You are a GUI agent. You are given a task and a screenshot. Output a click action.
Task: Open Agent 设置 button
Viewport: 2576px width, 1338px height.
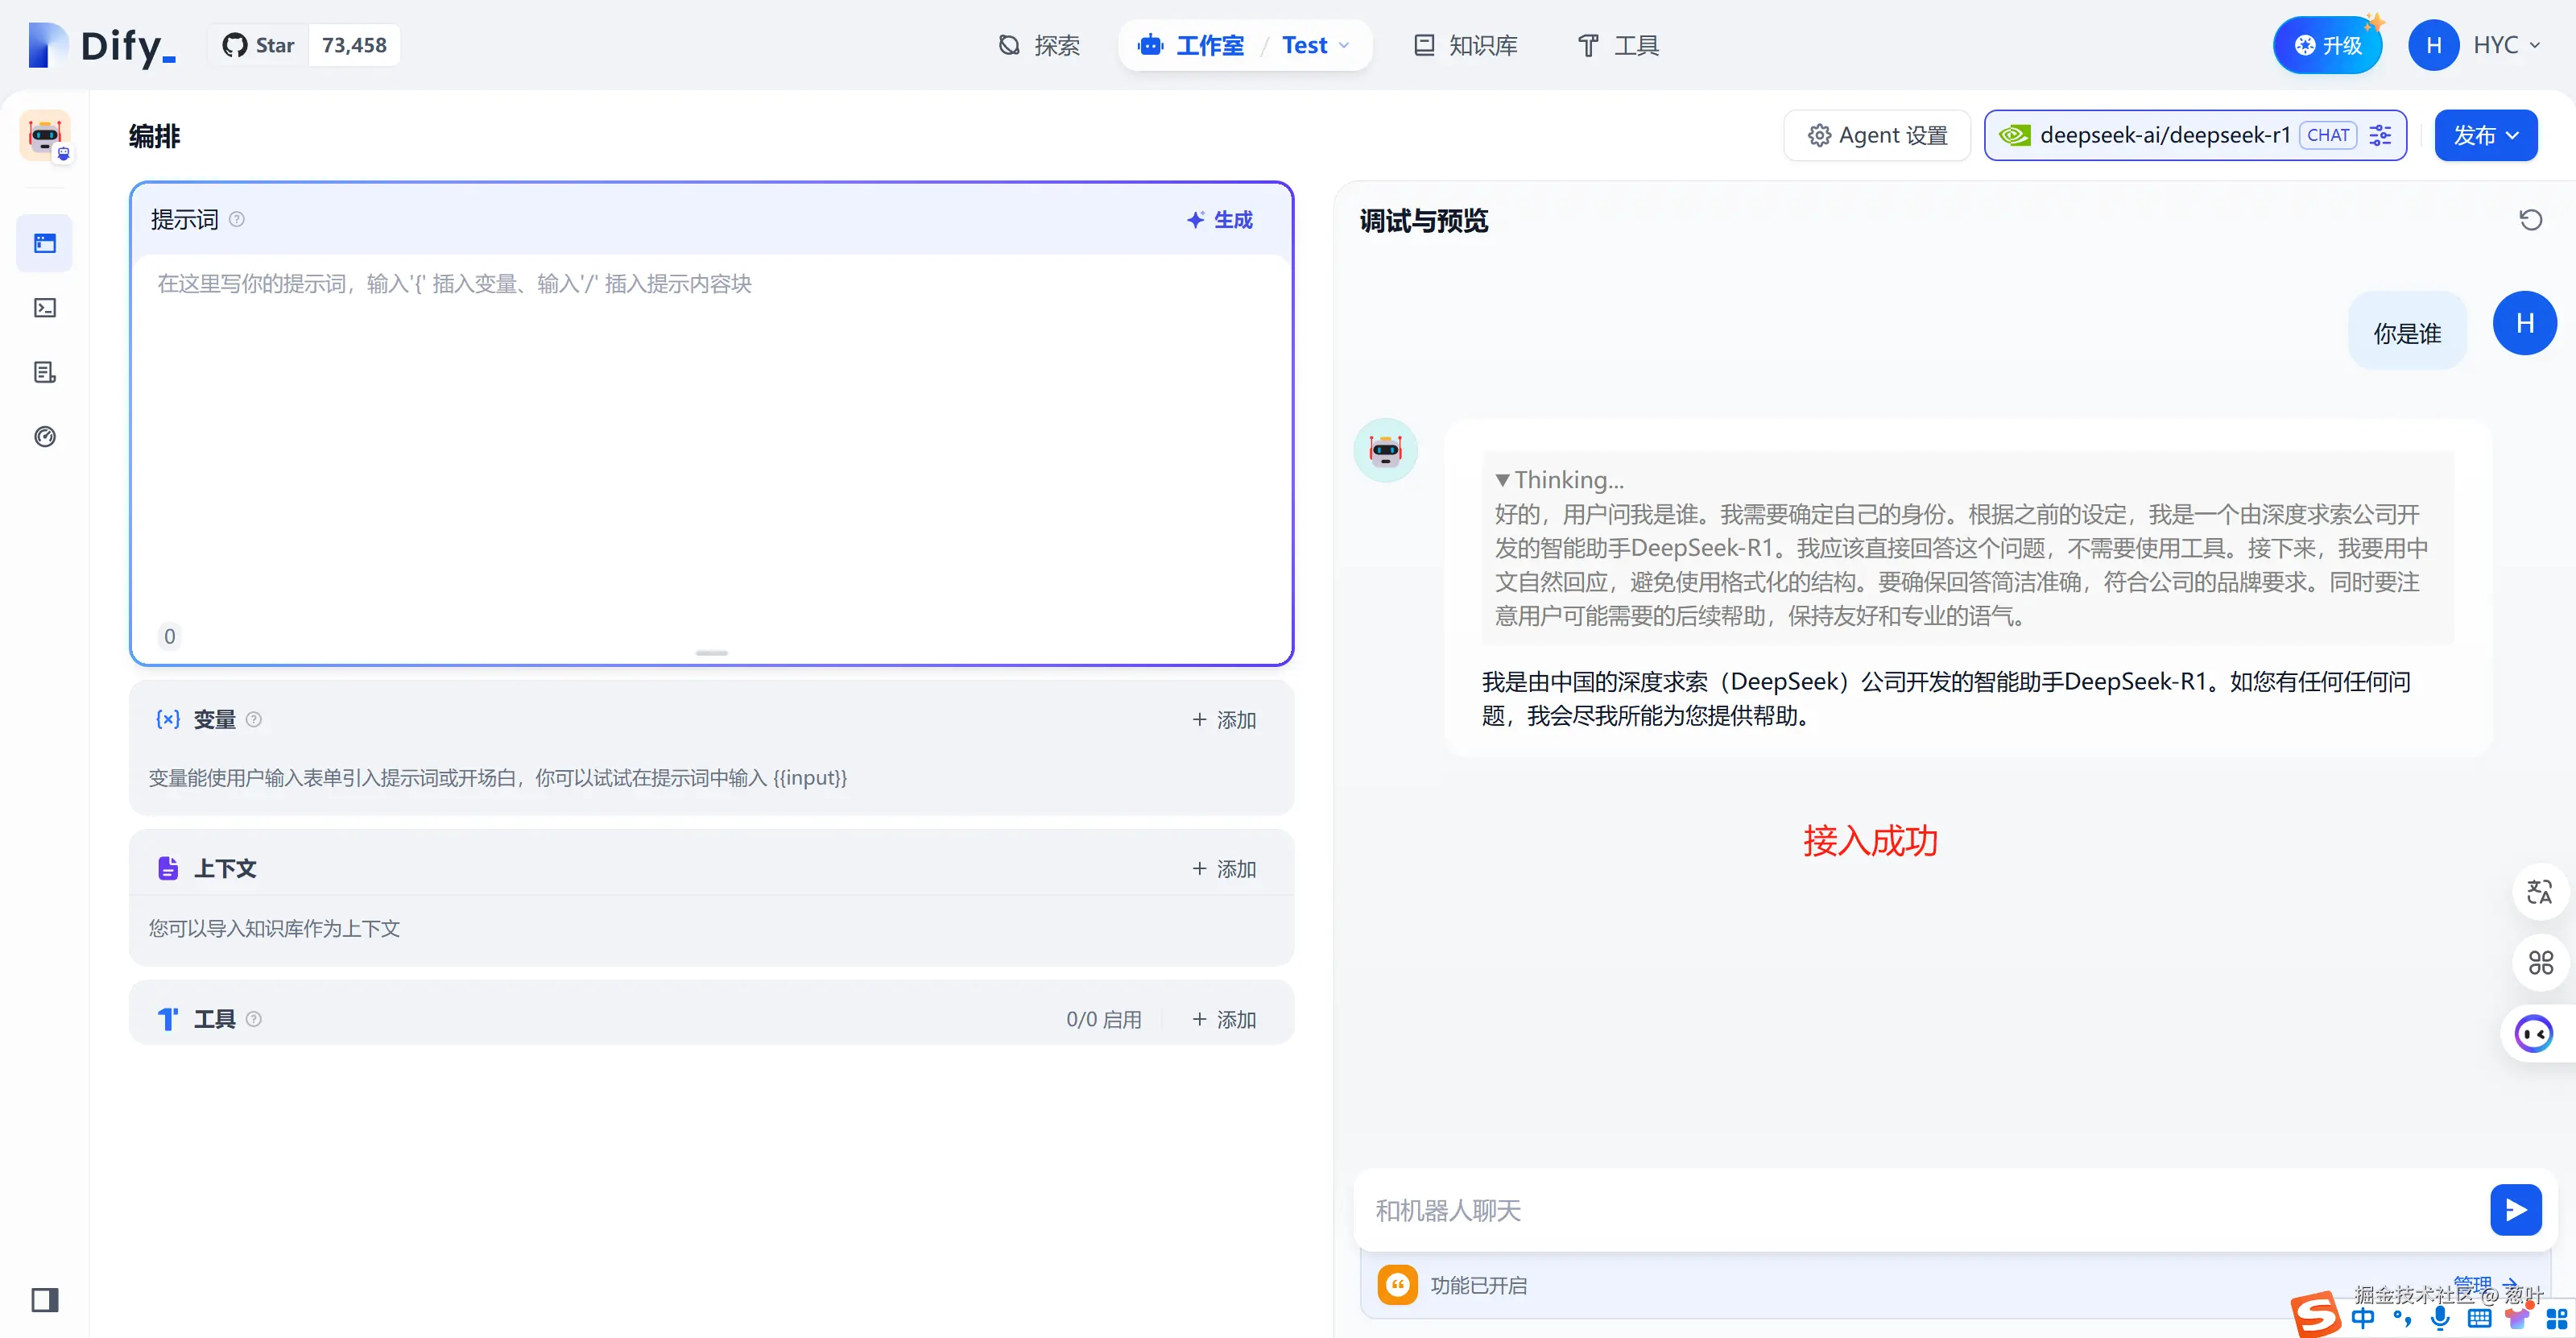pyautogui.click(x=1877, y=135)
